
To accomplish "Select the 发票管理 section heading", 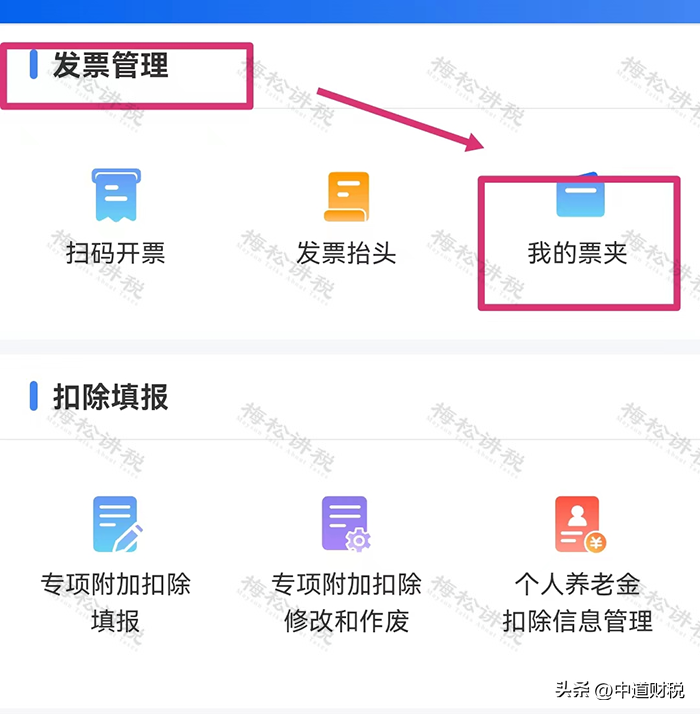I will coord(111,65).
